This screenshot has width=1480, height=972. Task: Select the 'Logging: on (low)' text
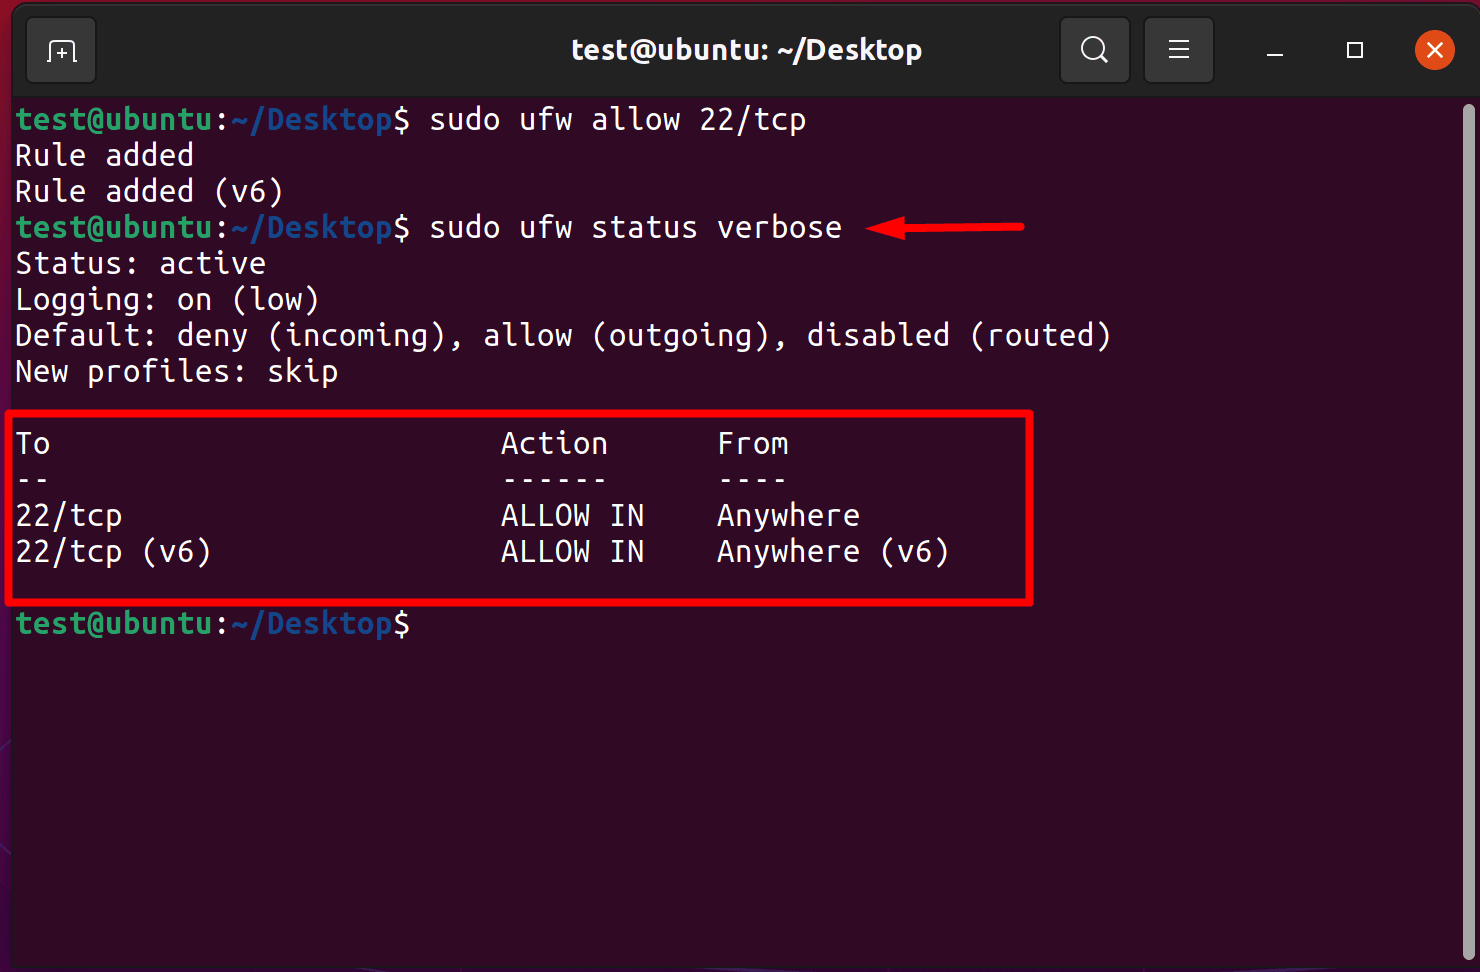coord(166,299)
